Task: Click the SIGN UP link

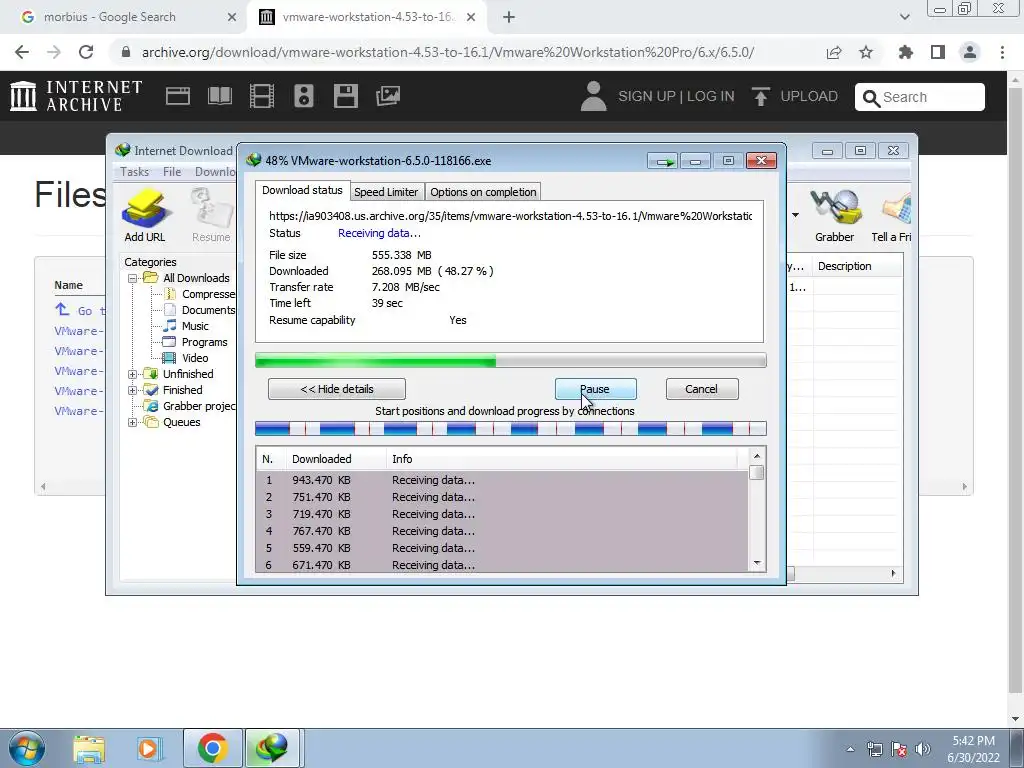Action: (647, 97)
